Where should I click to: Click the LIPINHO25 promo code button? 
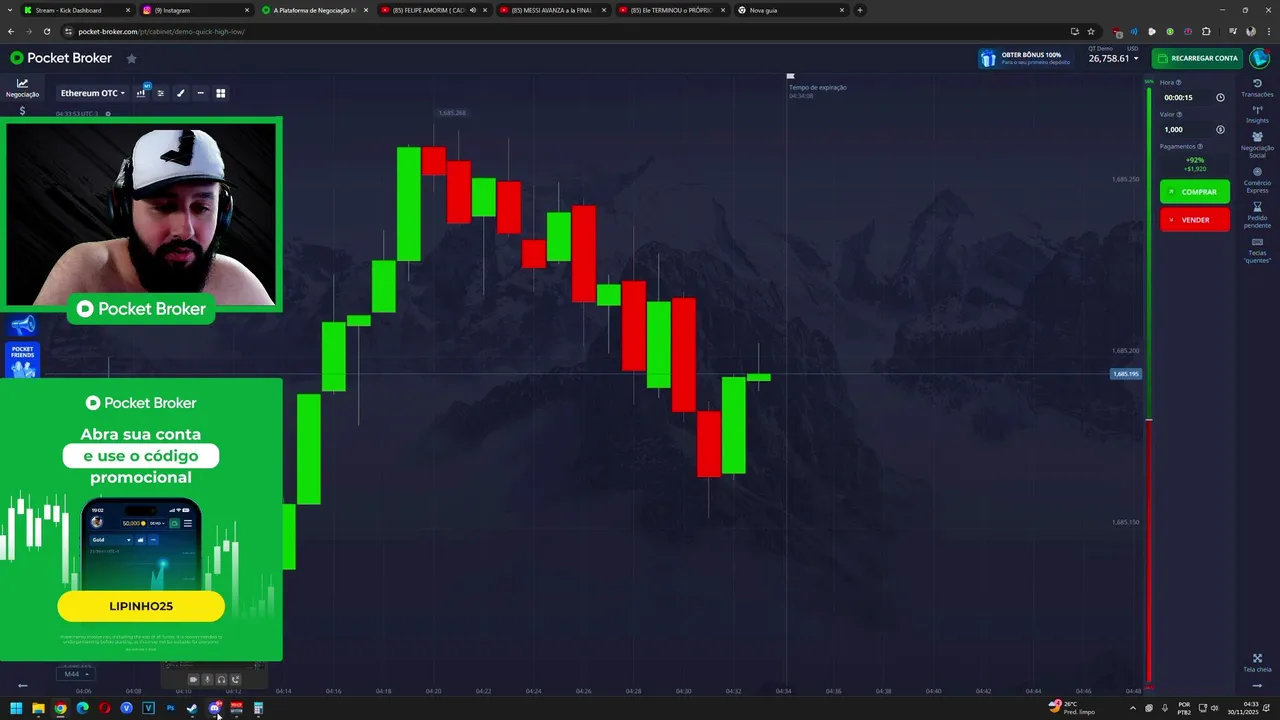(141, 606)
